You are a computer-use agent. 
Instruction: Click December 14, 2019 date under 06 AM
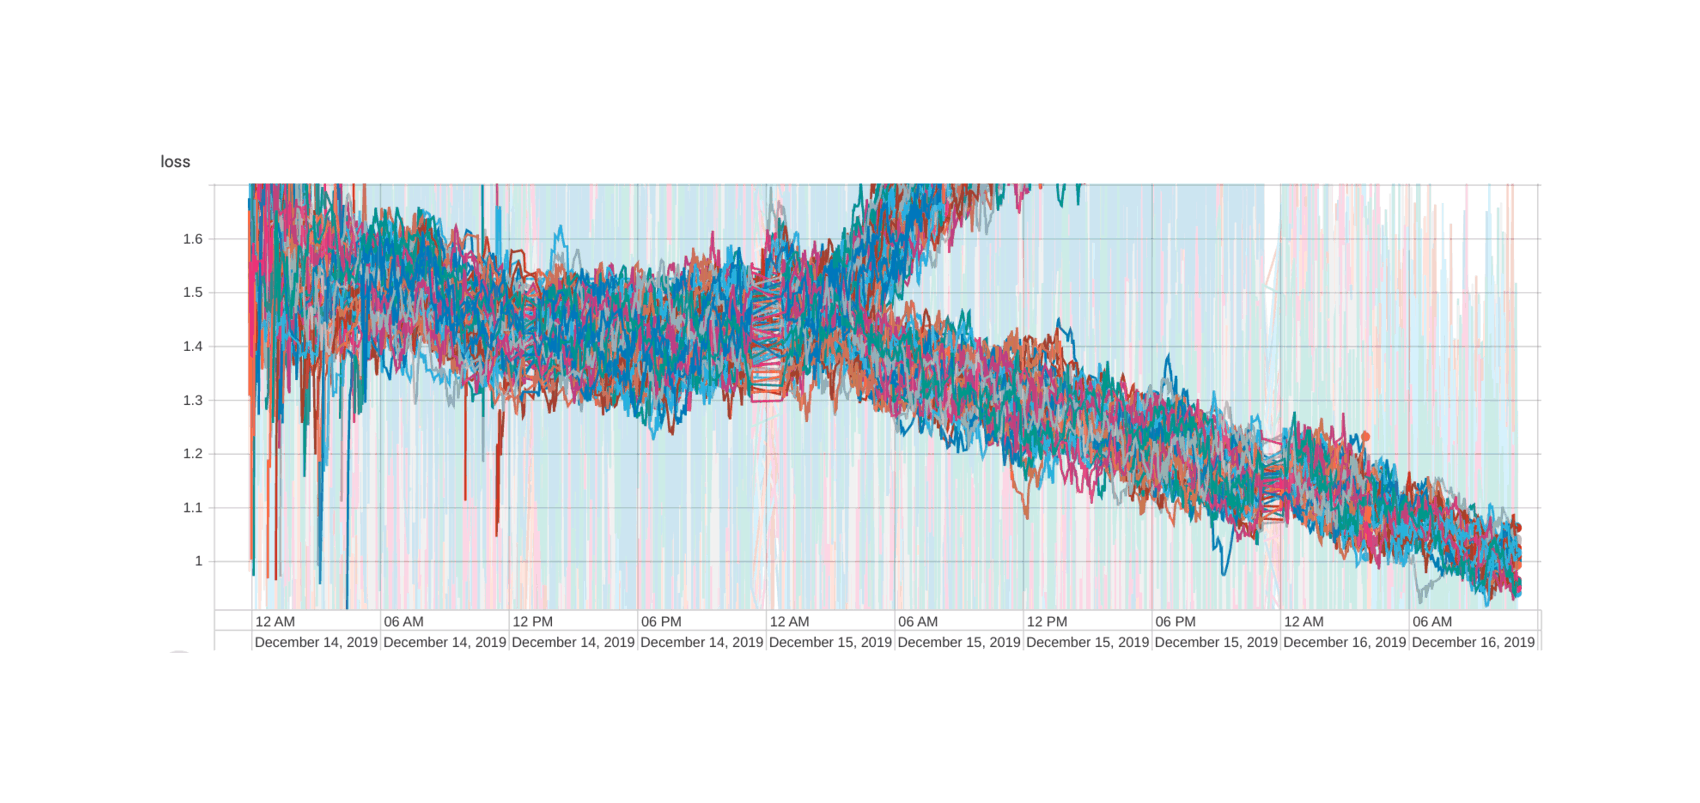pos(445,643)
